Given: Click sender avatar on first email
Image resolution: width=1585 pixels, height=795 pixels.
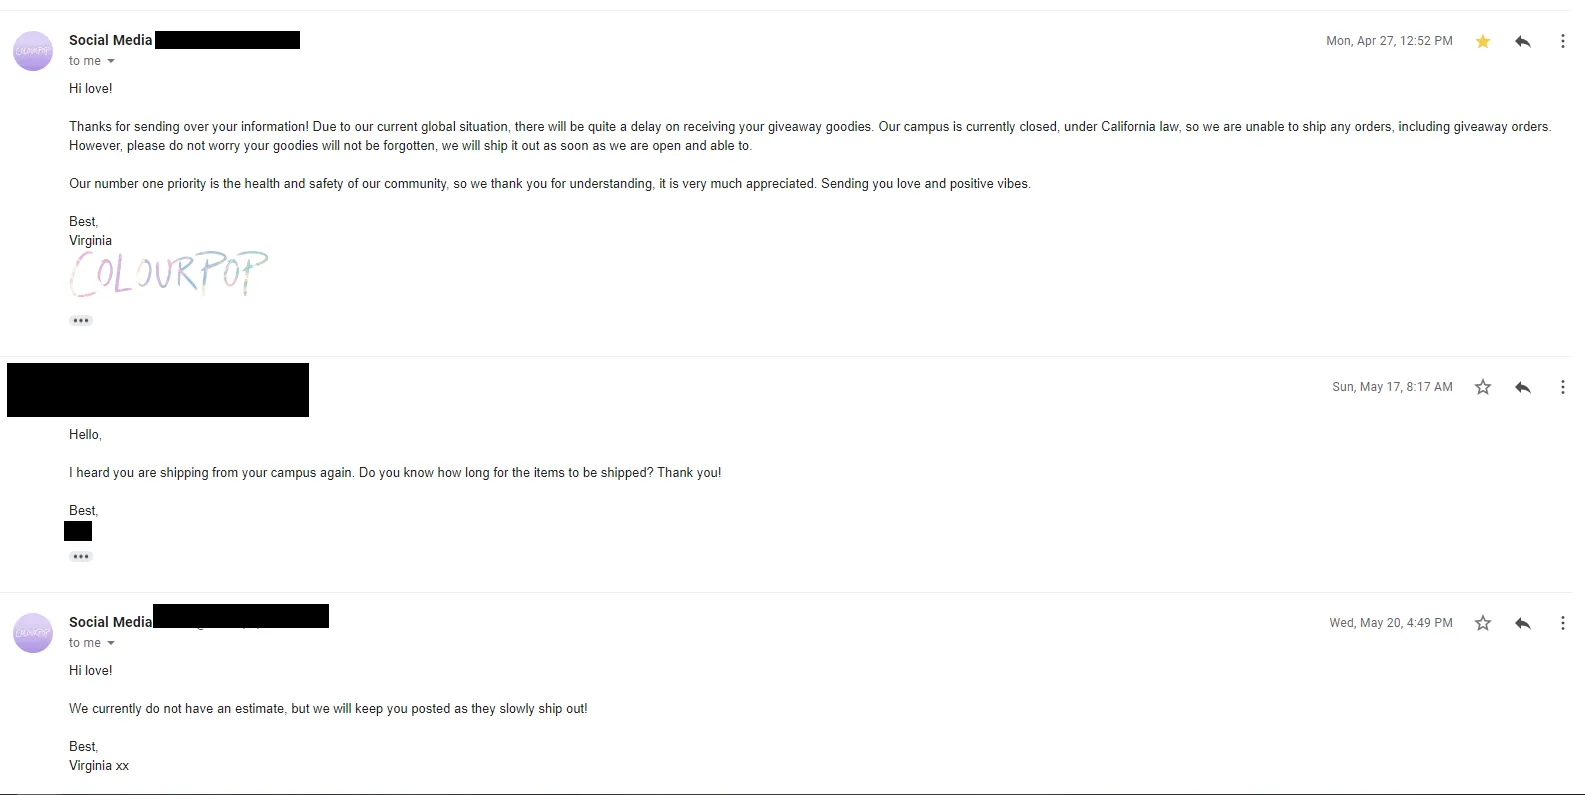Looking at the screenshot, I should click(33, 51).
